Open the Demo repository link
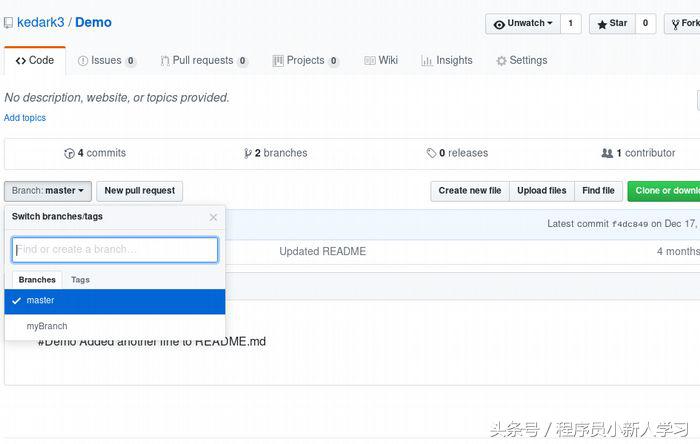 click(x=93, y=22)
